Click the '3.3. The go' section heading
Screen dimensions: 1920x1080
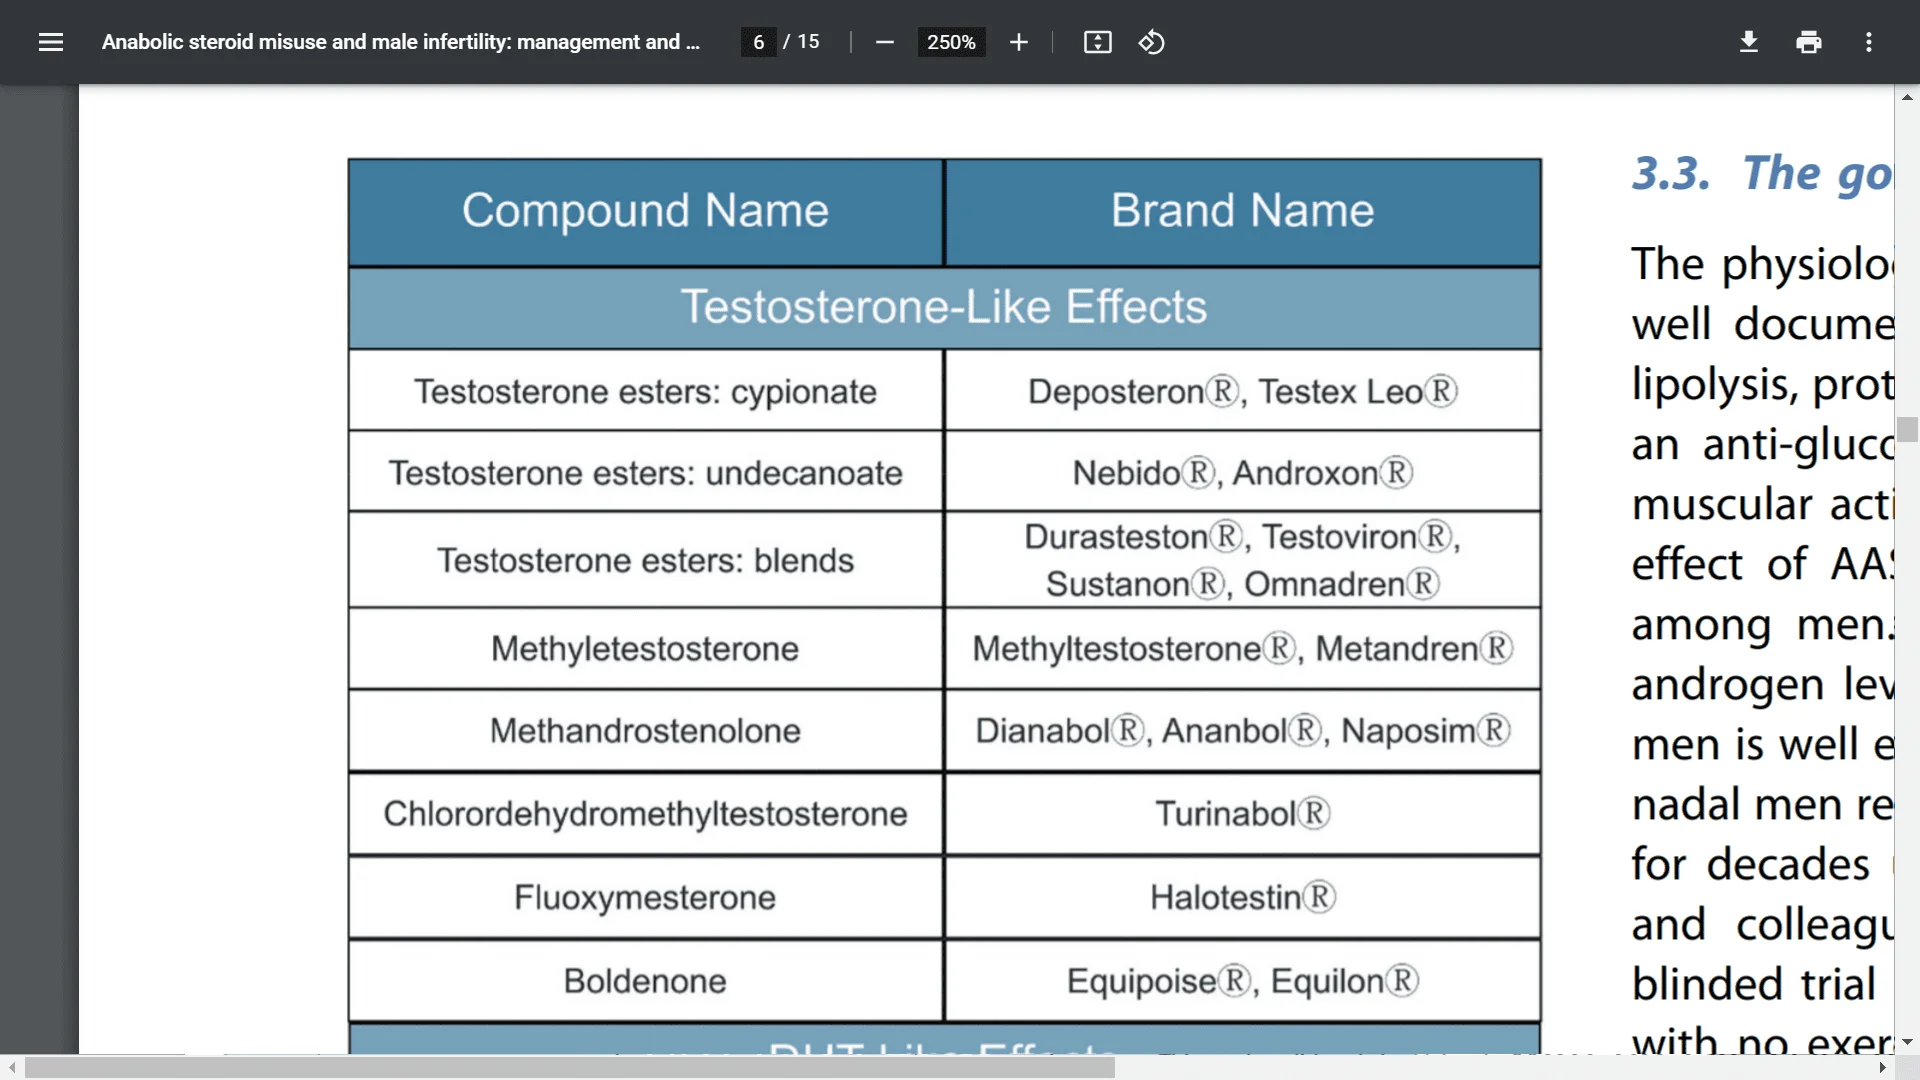coord(1762,174)
